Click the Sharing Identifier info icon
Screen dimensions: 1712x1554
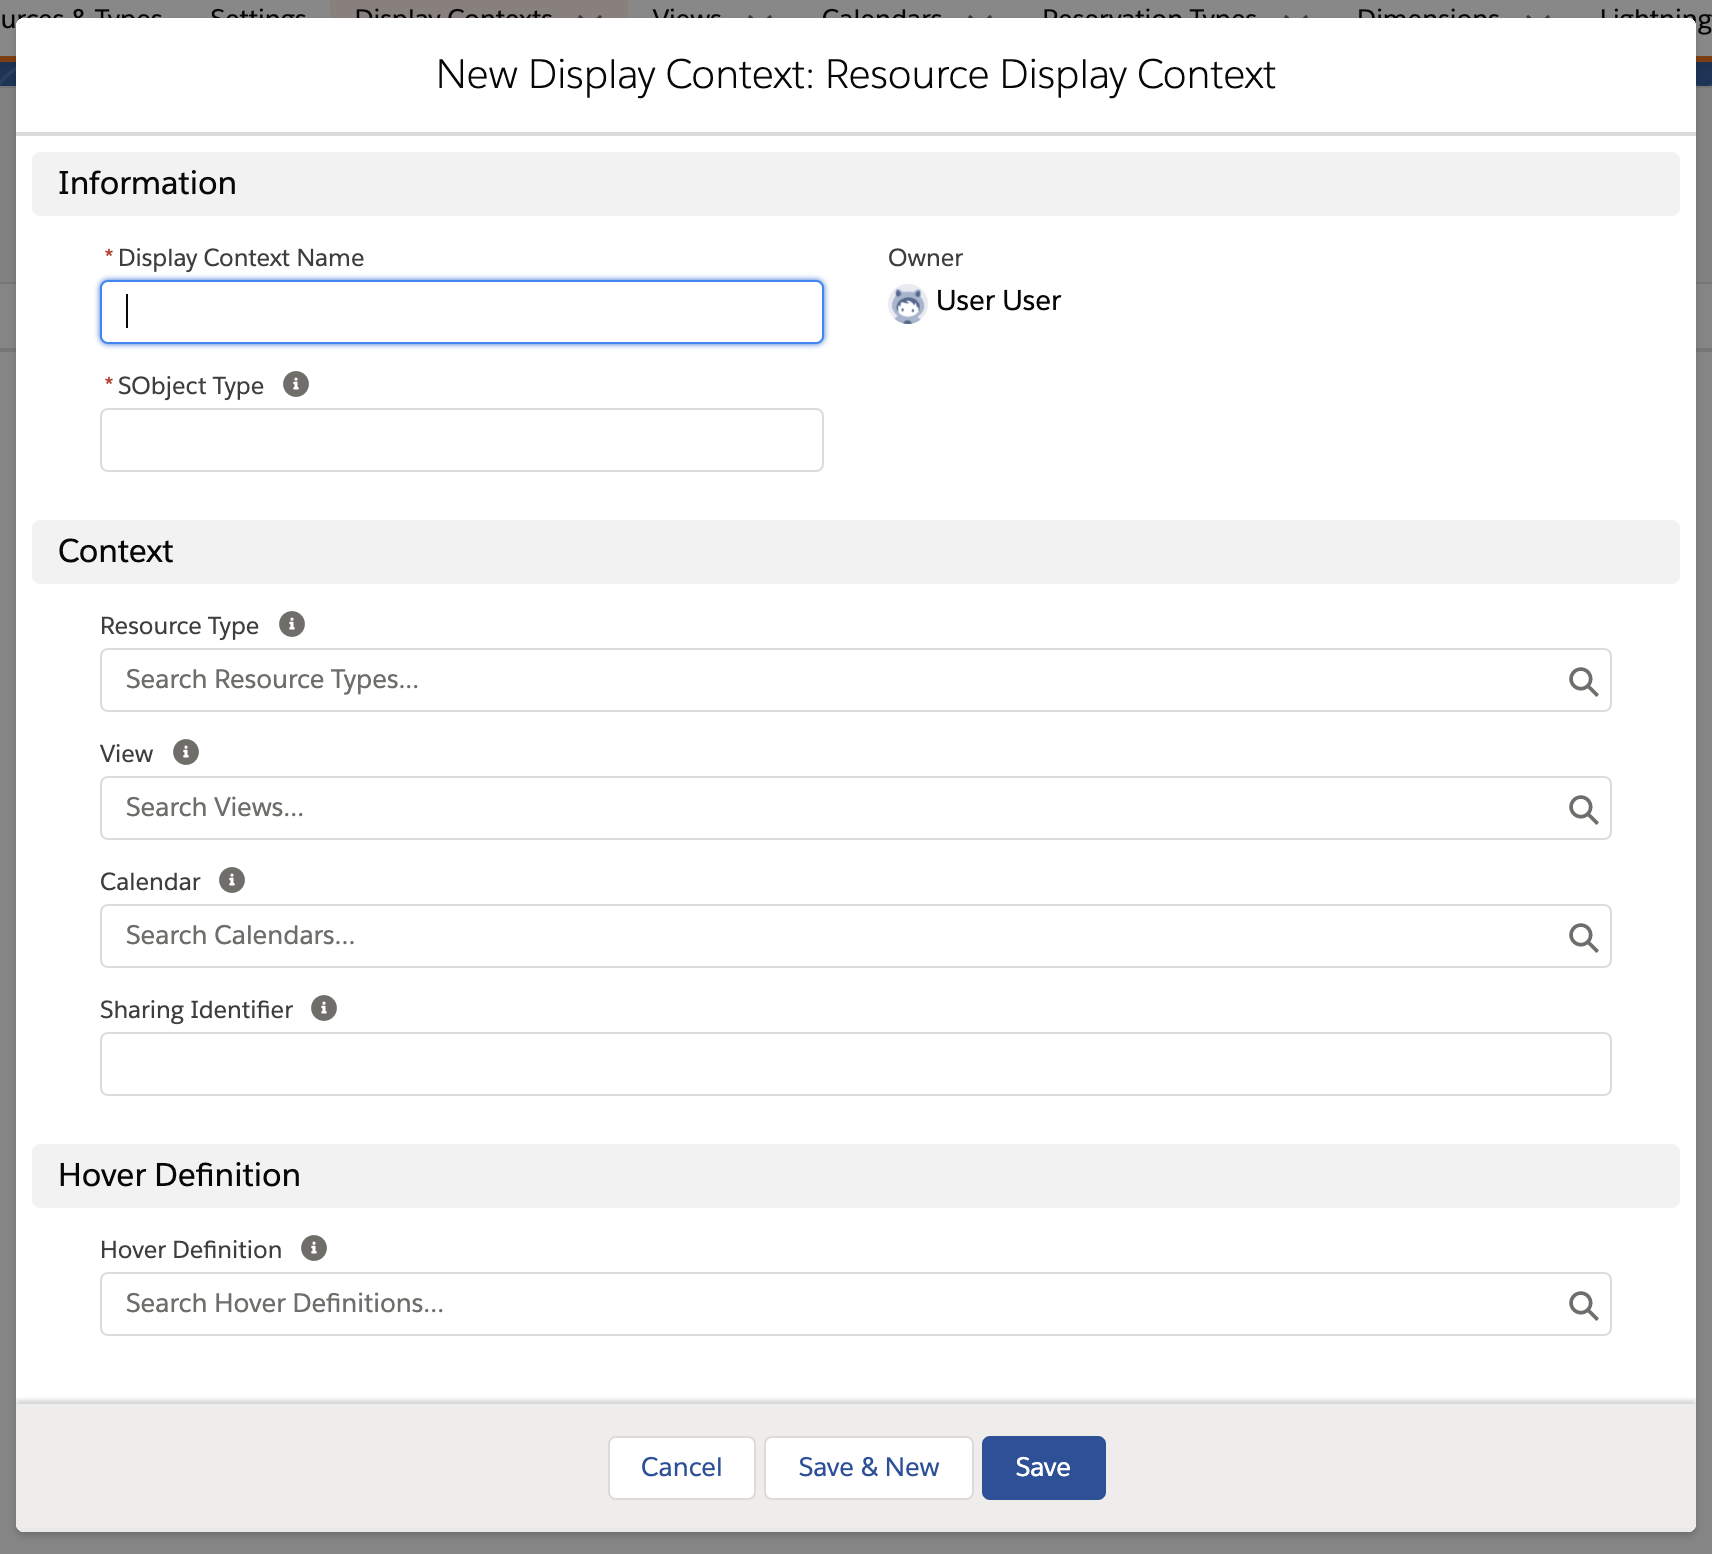324,1008
